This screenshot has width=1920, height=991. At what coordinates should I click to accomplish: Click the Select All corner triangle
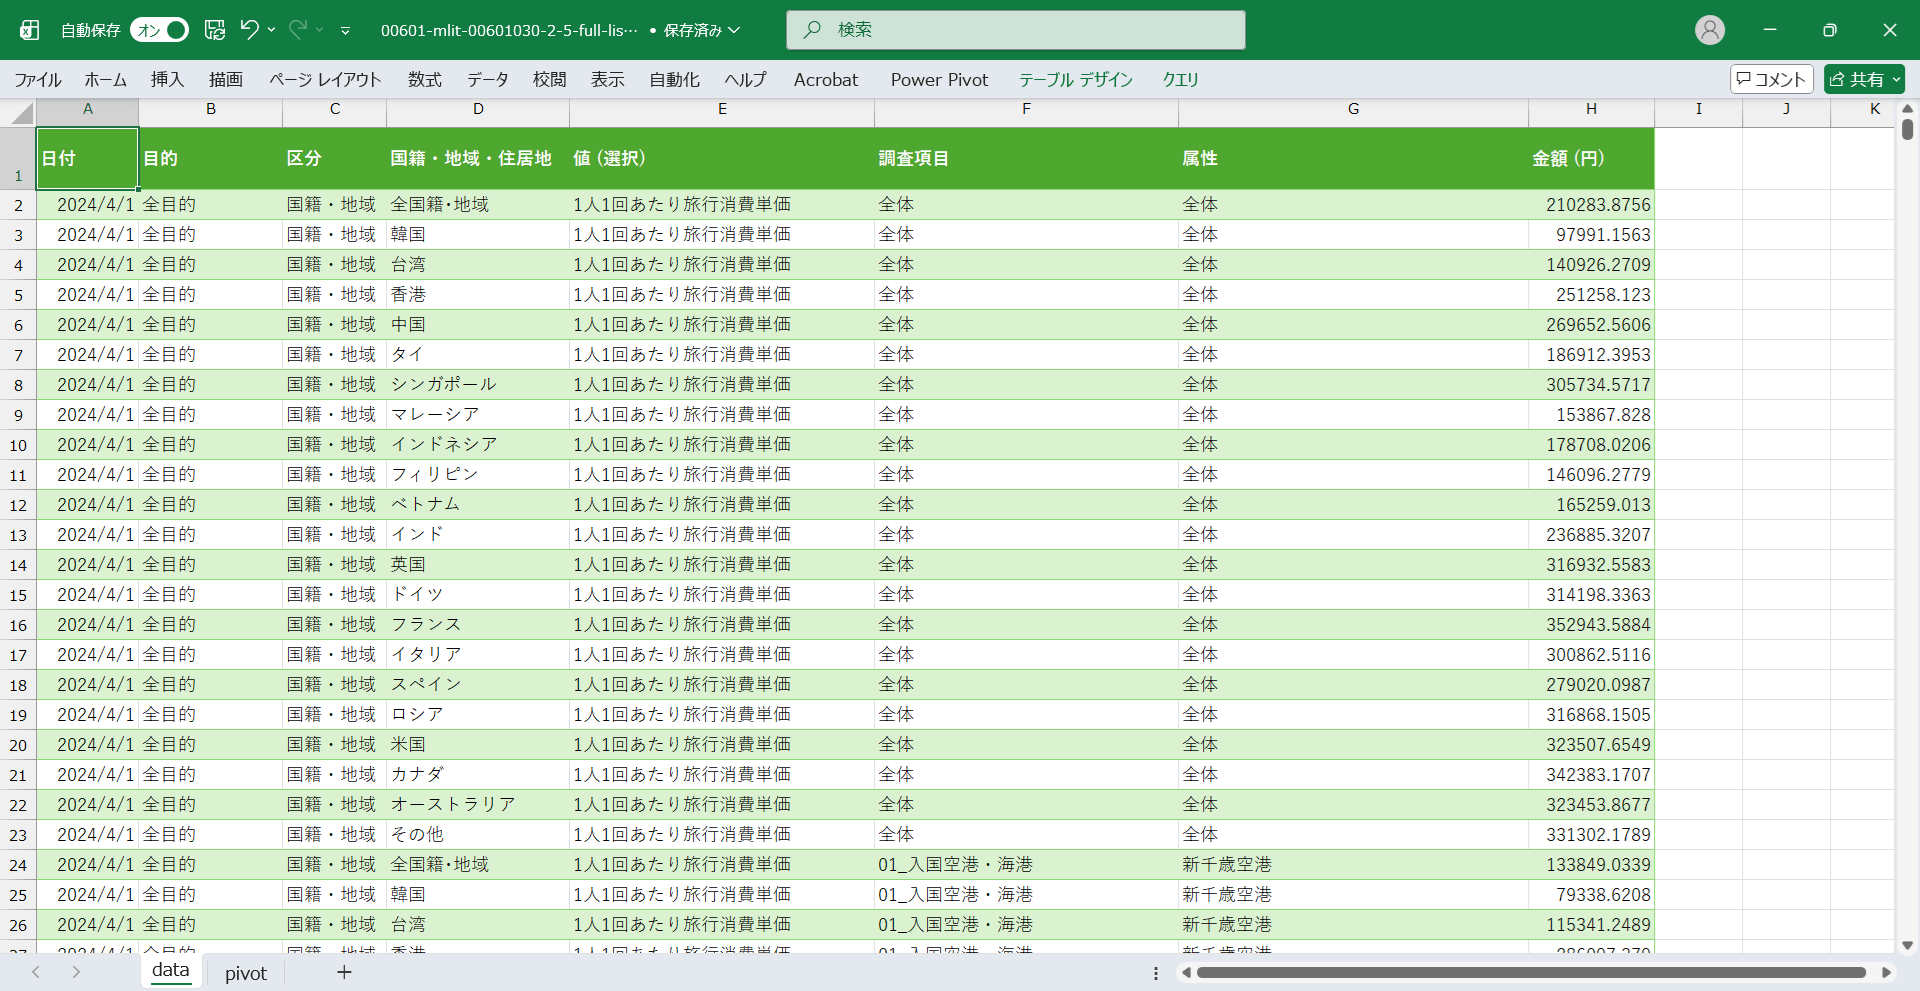point(22,113)
